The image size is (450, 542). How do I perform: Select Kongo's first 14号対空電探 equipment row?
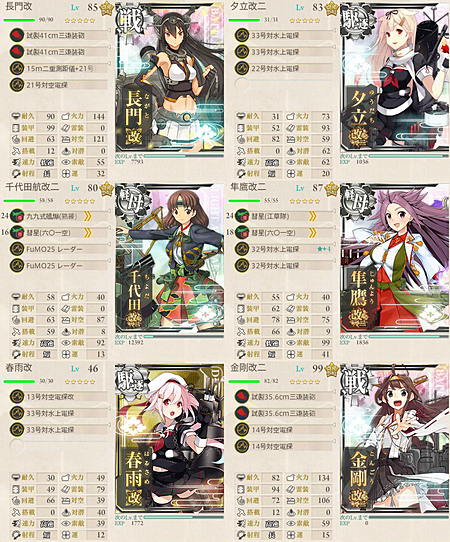click(x=284, y=430)
